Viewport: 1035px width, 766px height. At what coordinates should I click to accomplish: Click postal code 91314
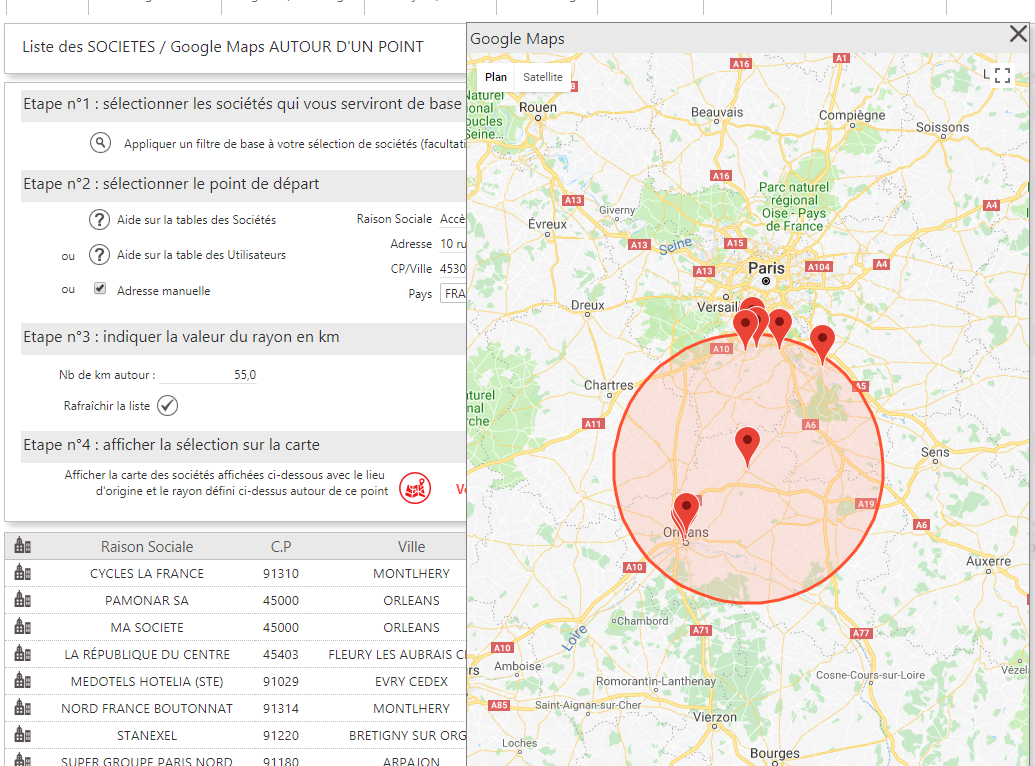click(x=281, y=709)
